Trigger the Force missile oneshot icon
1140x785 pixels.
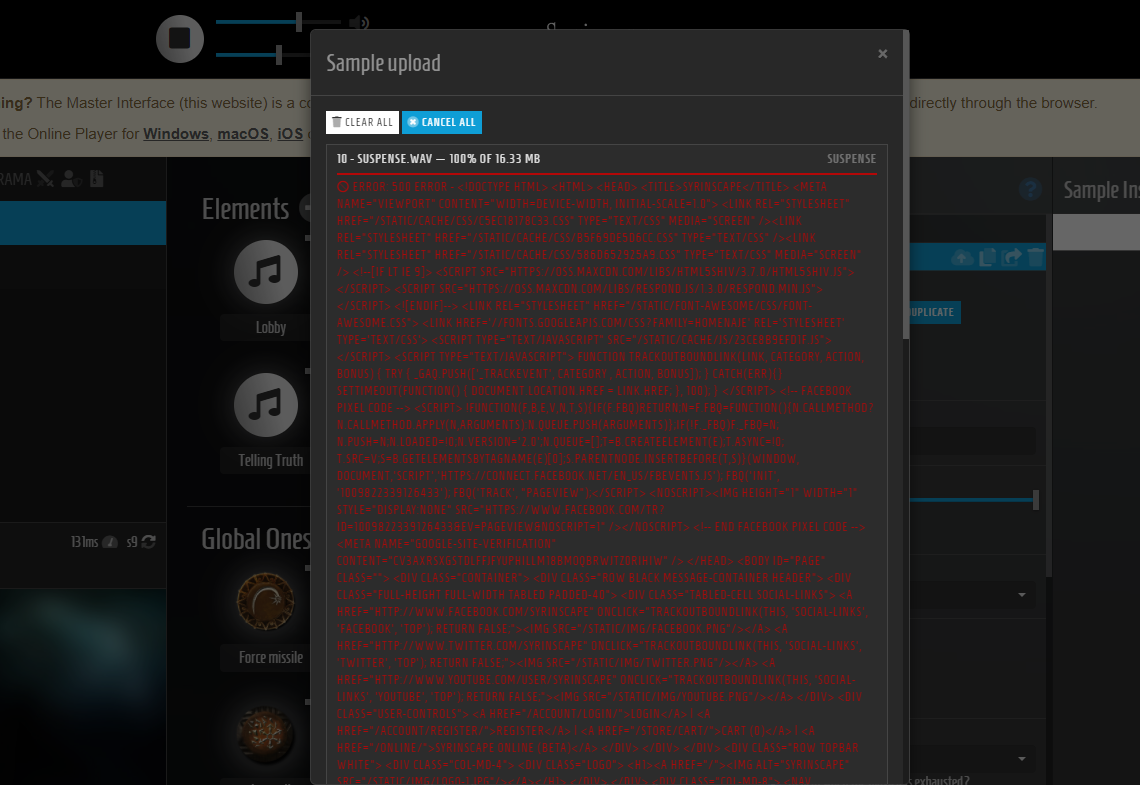click(x=266, y=602)
